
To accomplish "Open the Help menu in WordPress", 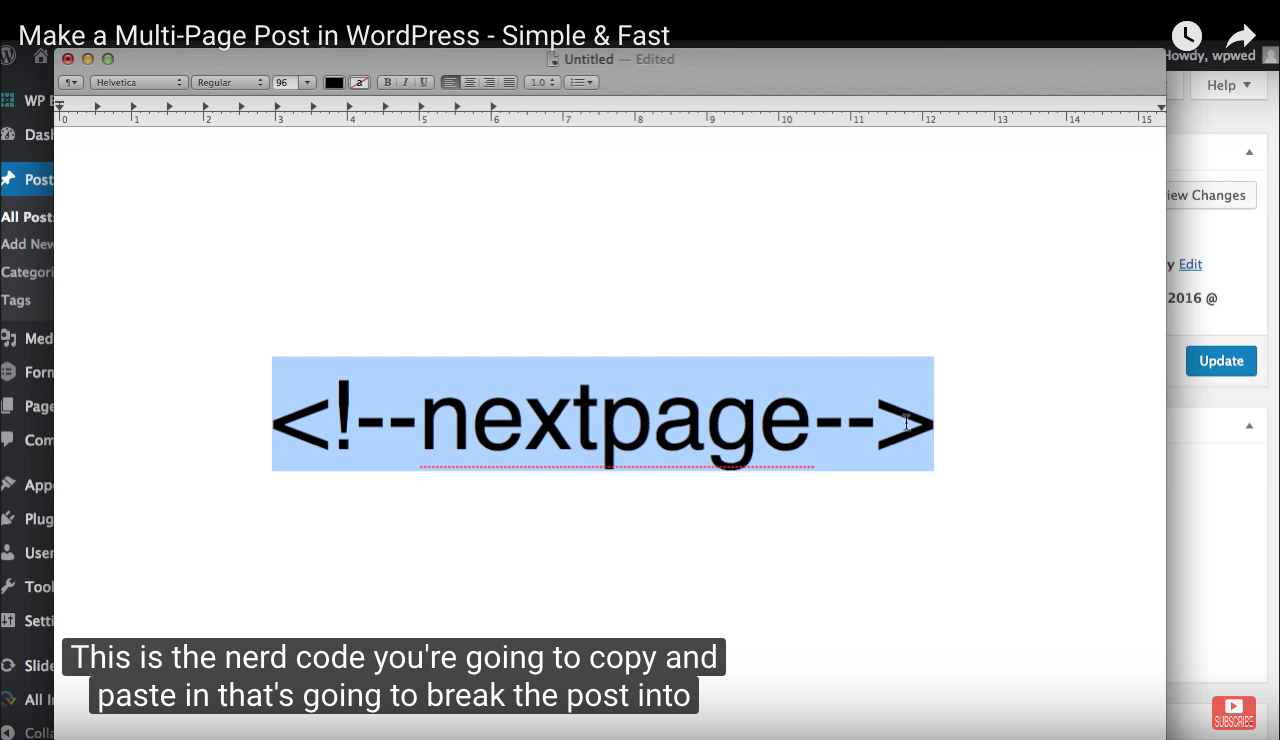I will [x=1228, y=85].
